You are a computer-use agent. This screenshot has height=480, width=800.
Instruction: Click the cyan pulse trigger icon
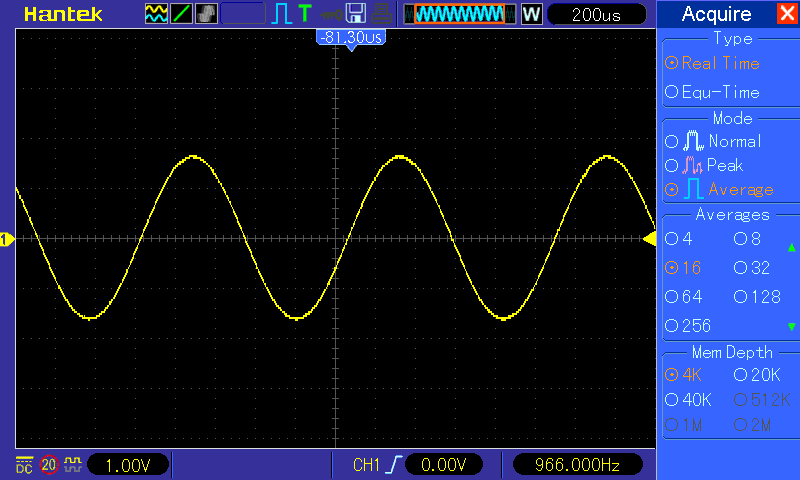pyautogui.click(x=282, y=14)
